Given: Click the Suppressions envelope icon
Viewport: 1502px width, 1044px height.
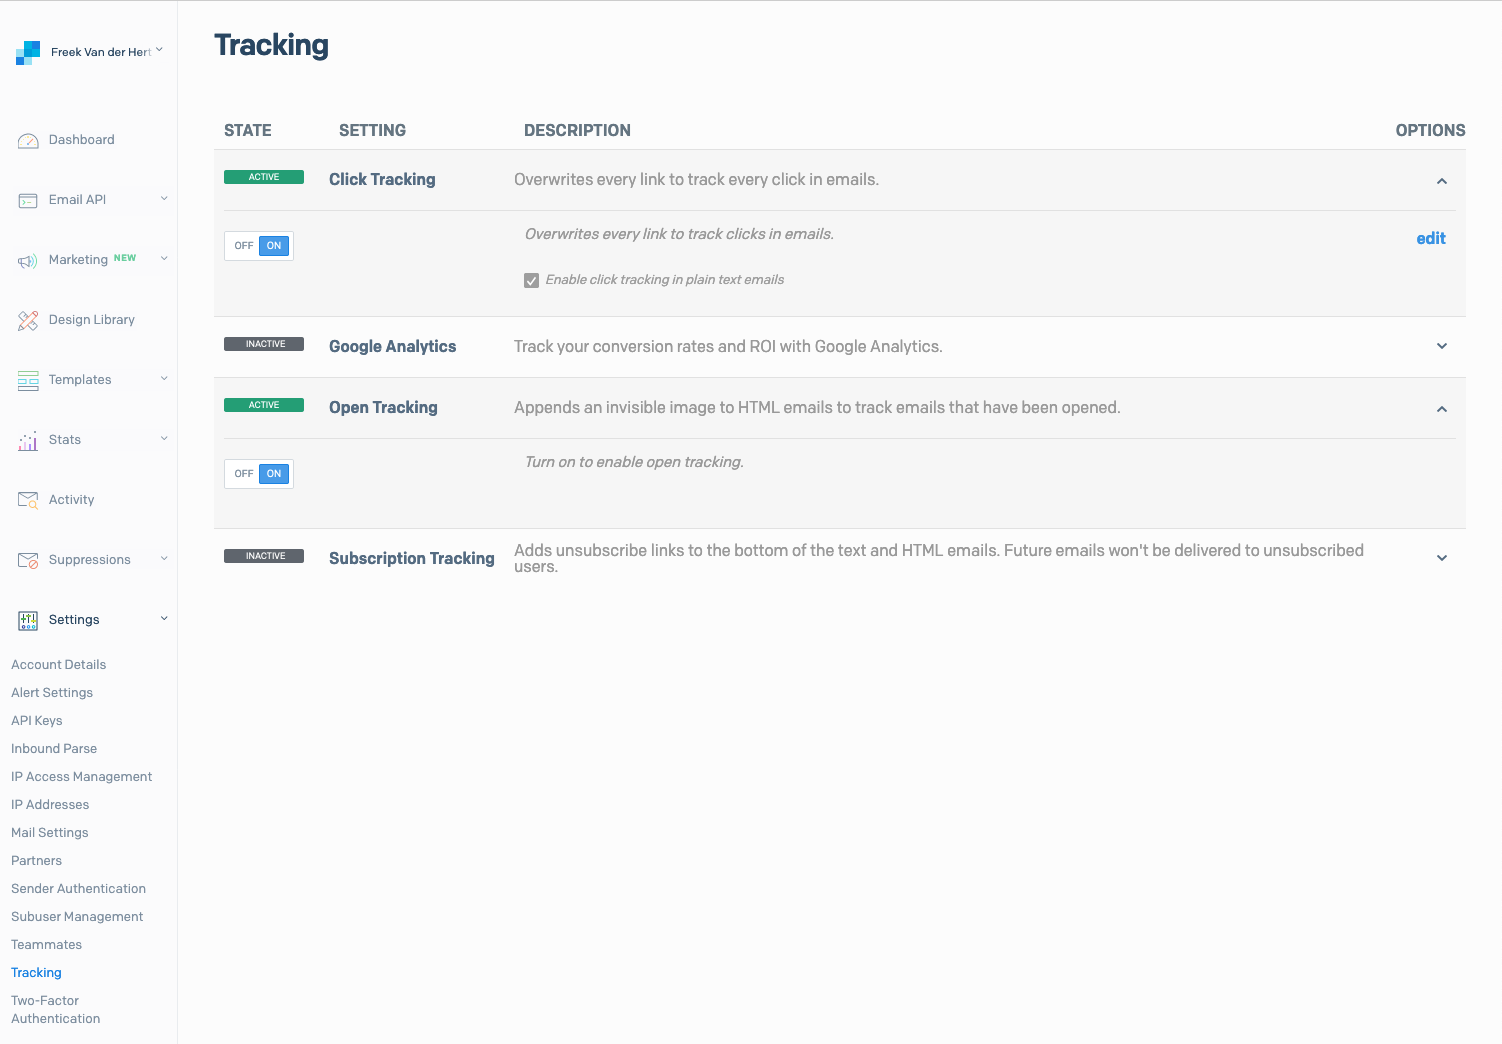Looking at the screenshot, I should point(28,561).
